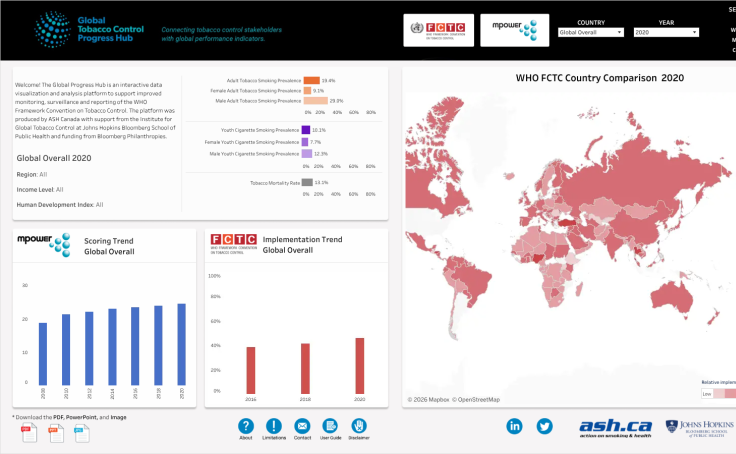
Task: Click the 'Implementation Trend' title text
Action: [x=303, y=239]
